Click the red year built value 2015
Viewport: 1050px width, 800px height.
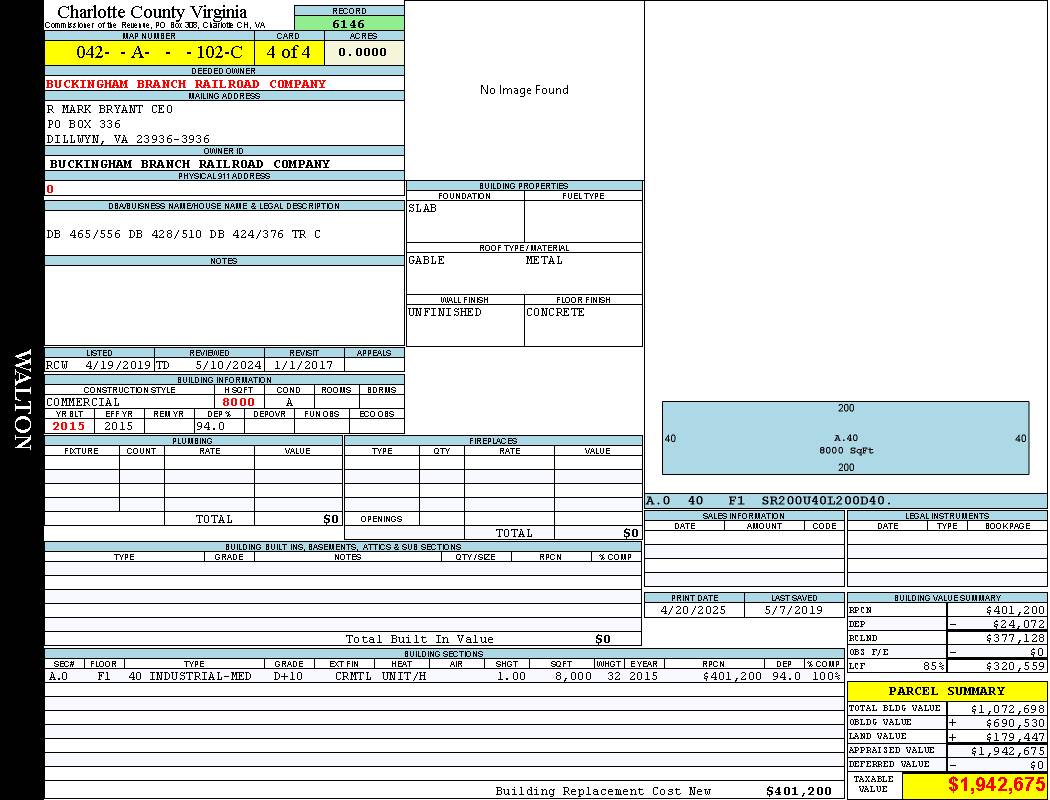[x=69, y=426]
